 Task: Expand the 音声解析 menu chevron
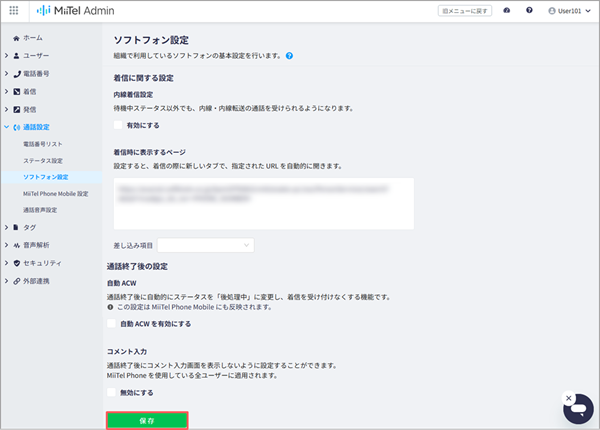pos(7,245)
